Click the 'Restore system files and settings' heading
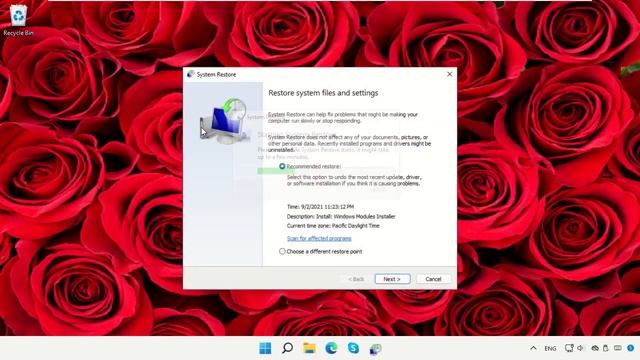The height and width of the screenshot is (360, 640). pyautogui.click(x=323, y=93)
